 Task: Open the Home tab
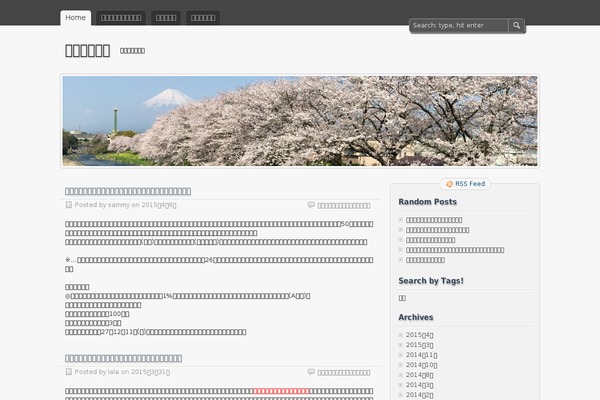75,18
